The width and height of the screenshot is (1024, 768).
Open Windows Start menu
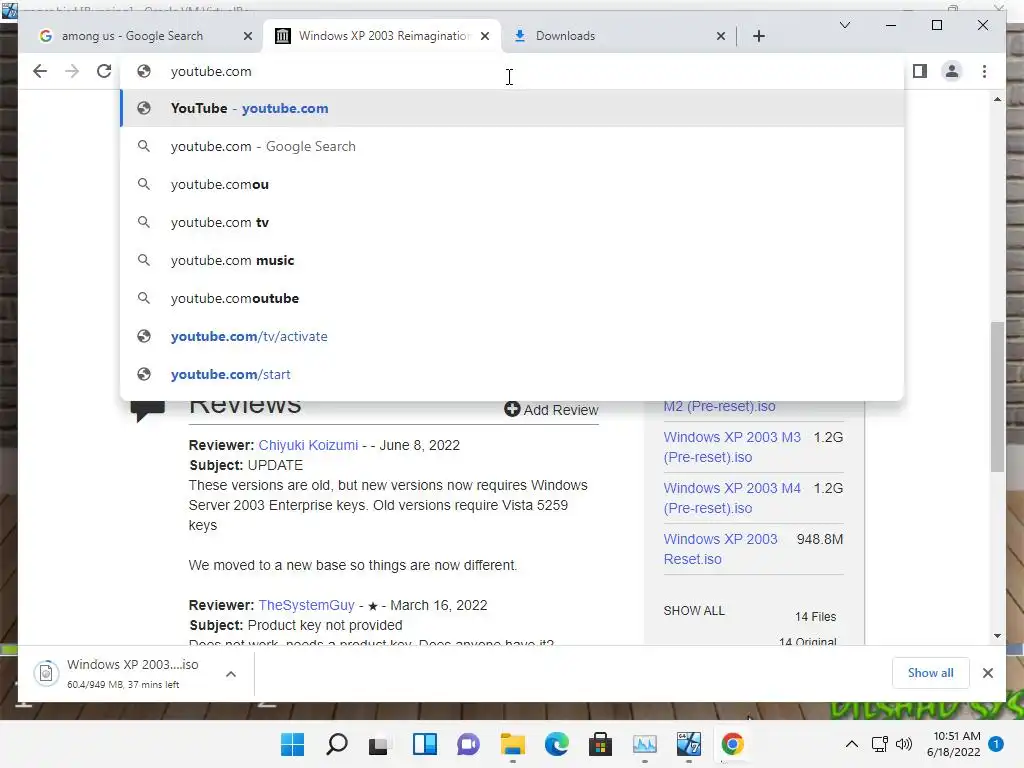[292, 744]
